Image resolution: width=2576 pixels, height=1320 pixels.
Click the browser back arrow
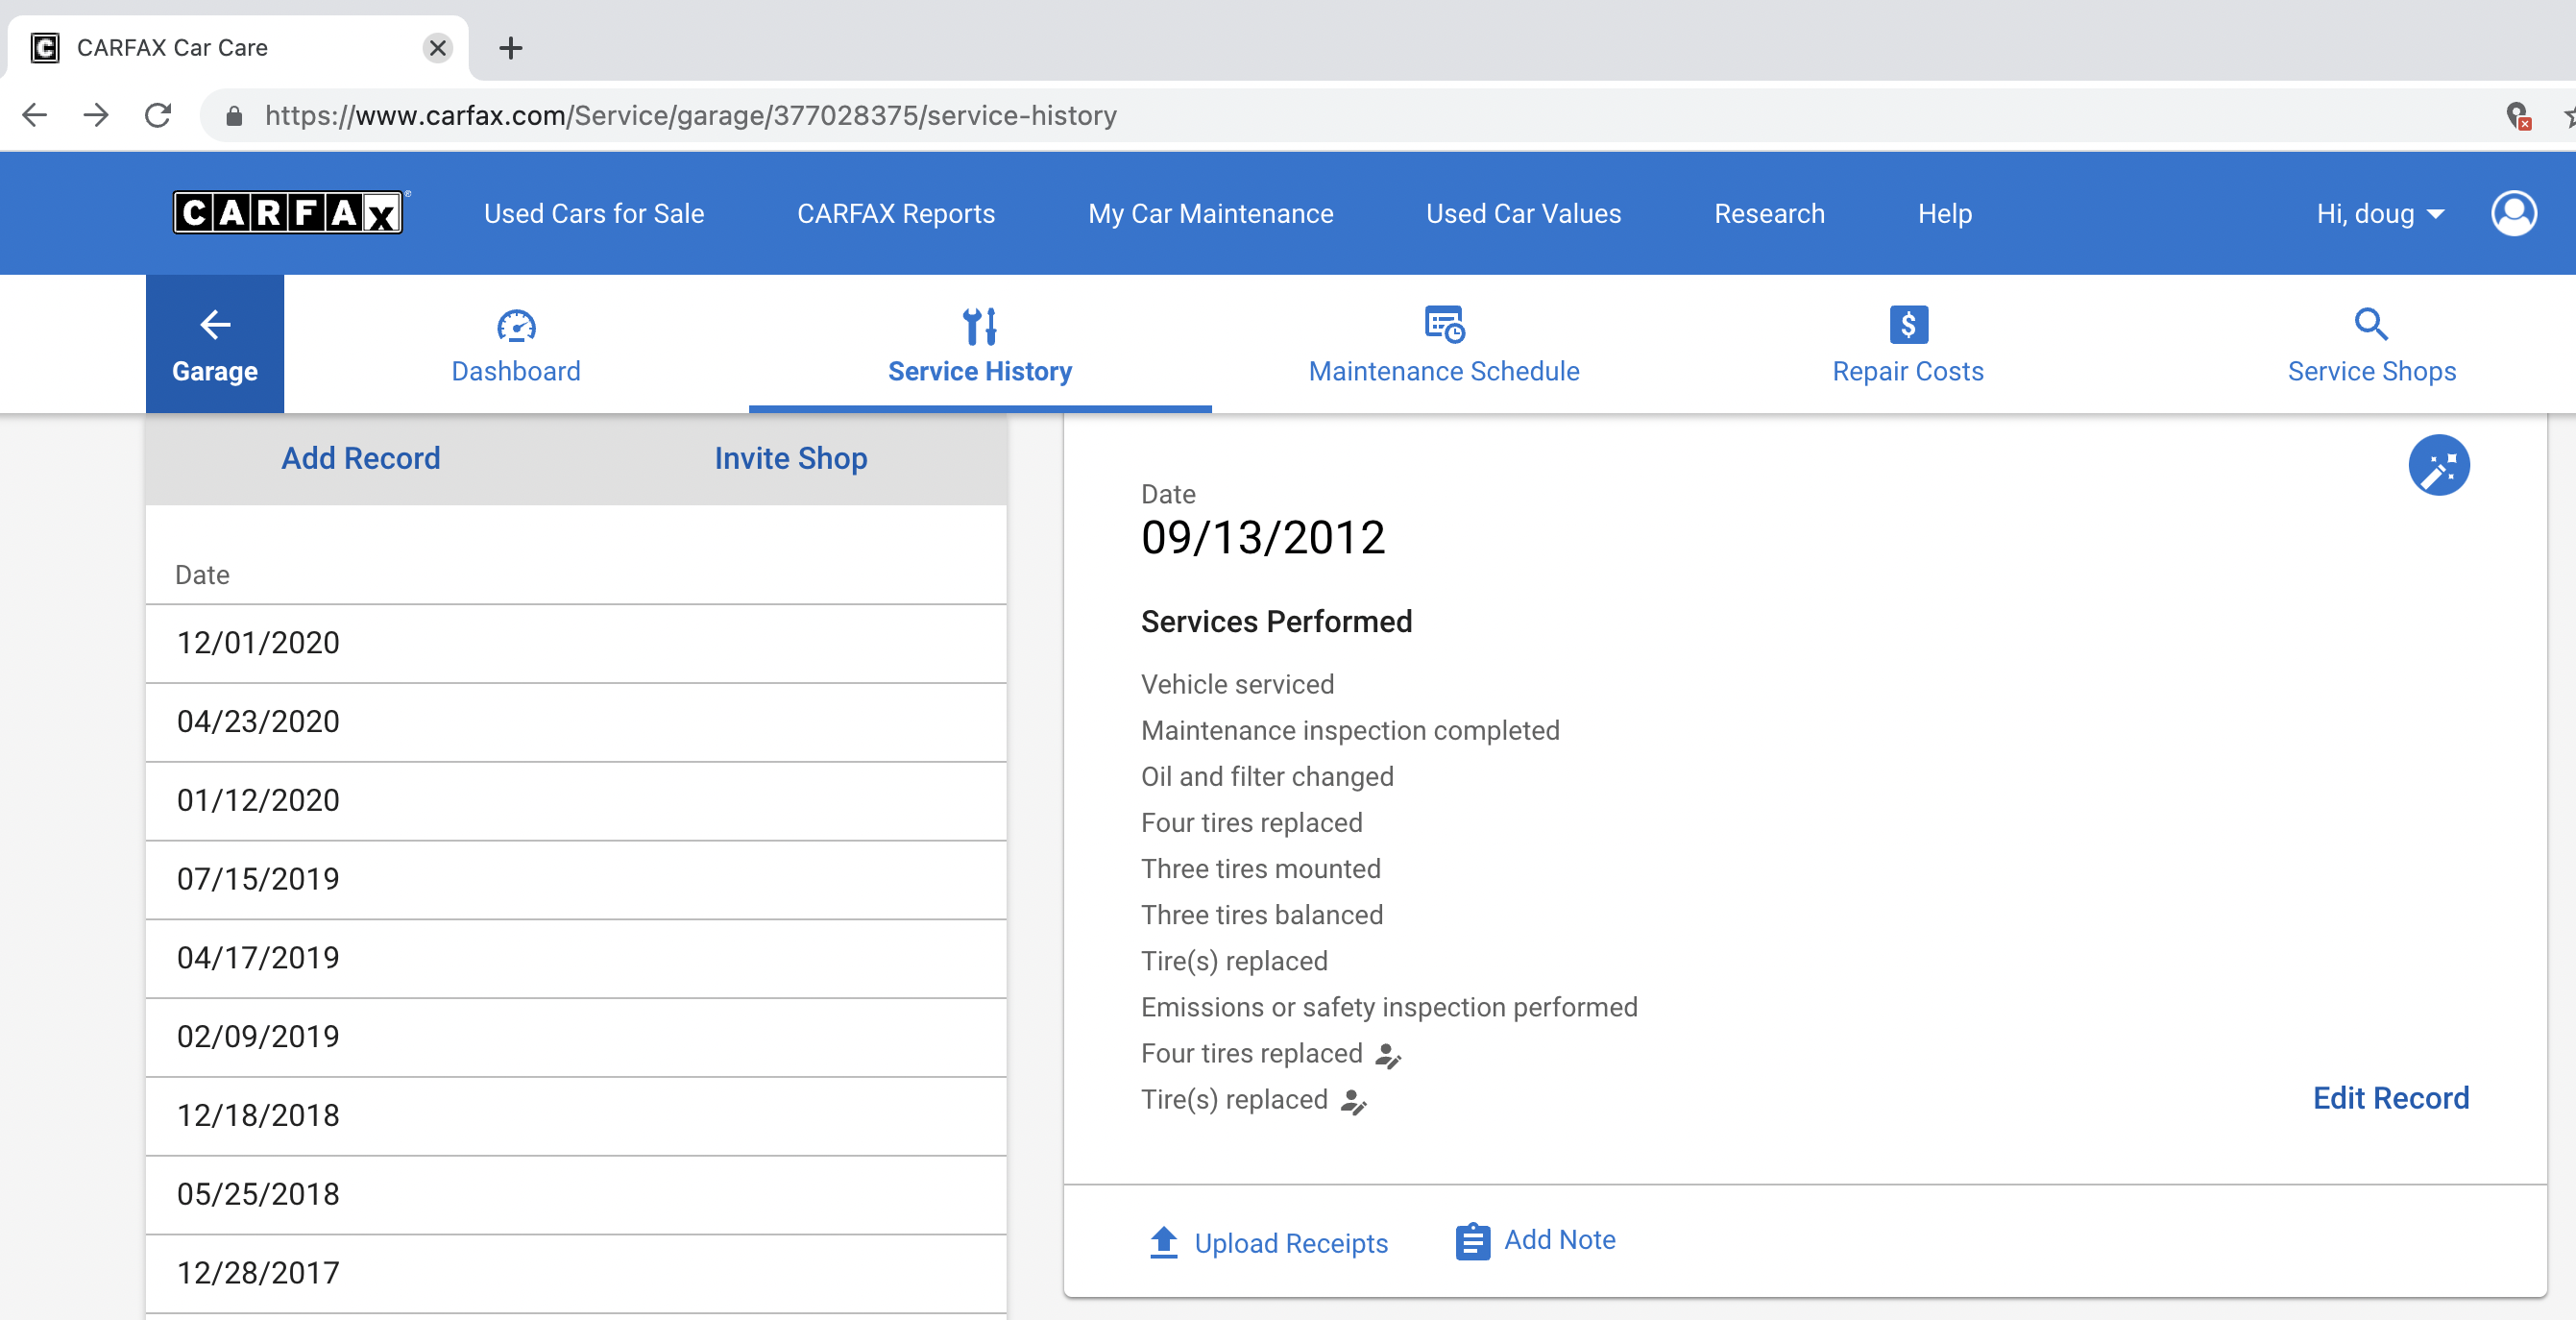pyautogui.click(x=34, y=115)
